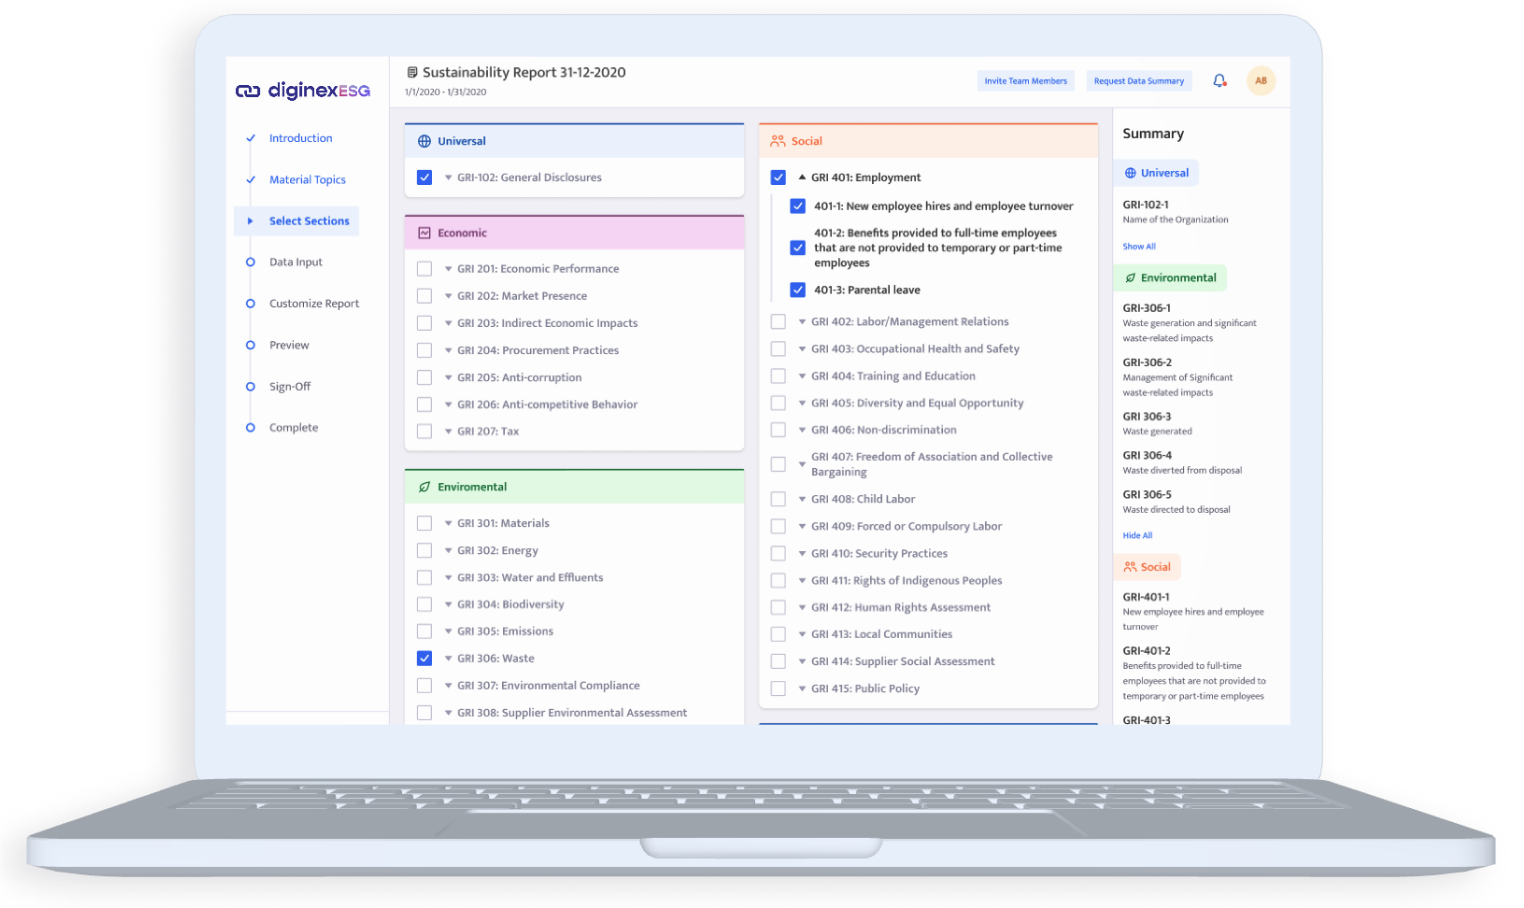The image size is (1524, 908).
Task: Go to the Introduction step
Action: coord(300,139)
